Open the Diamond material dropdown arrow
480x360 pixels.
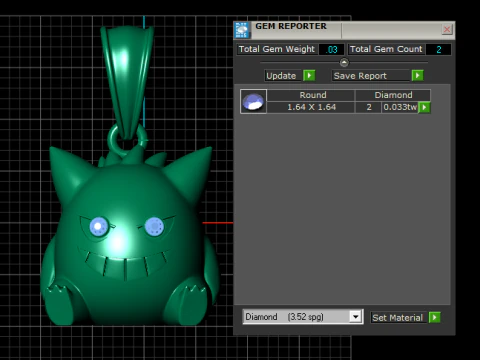point(356,317)
